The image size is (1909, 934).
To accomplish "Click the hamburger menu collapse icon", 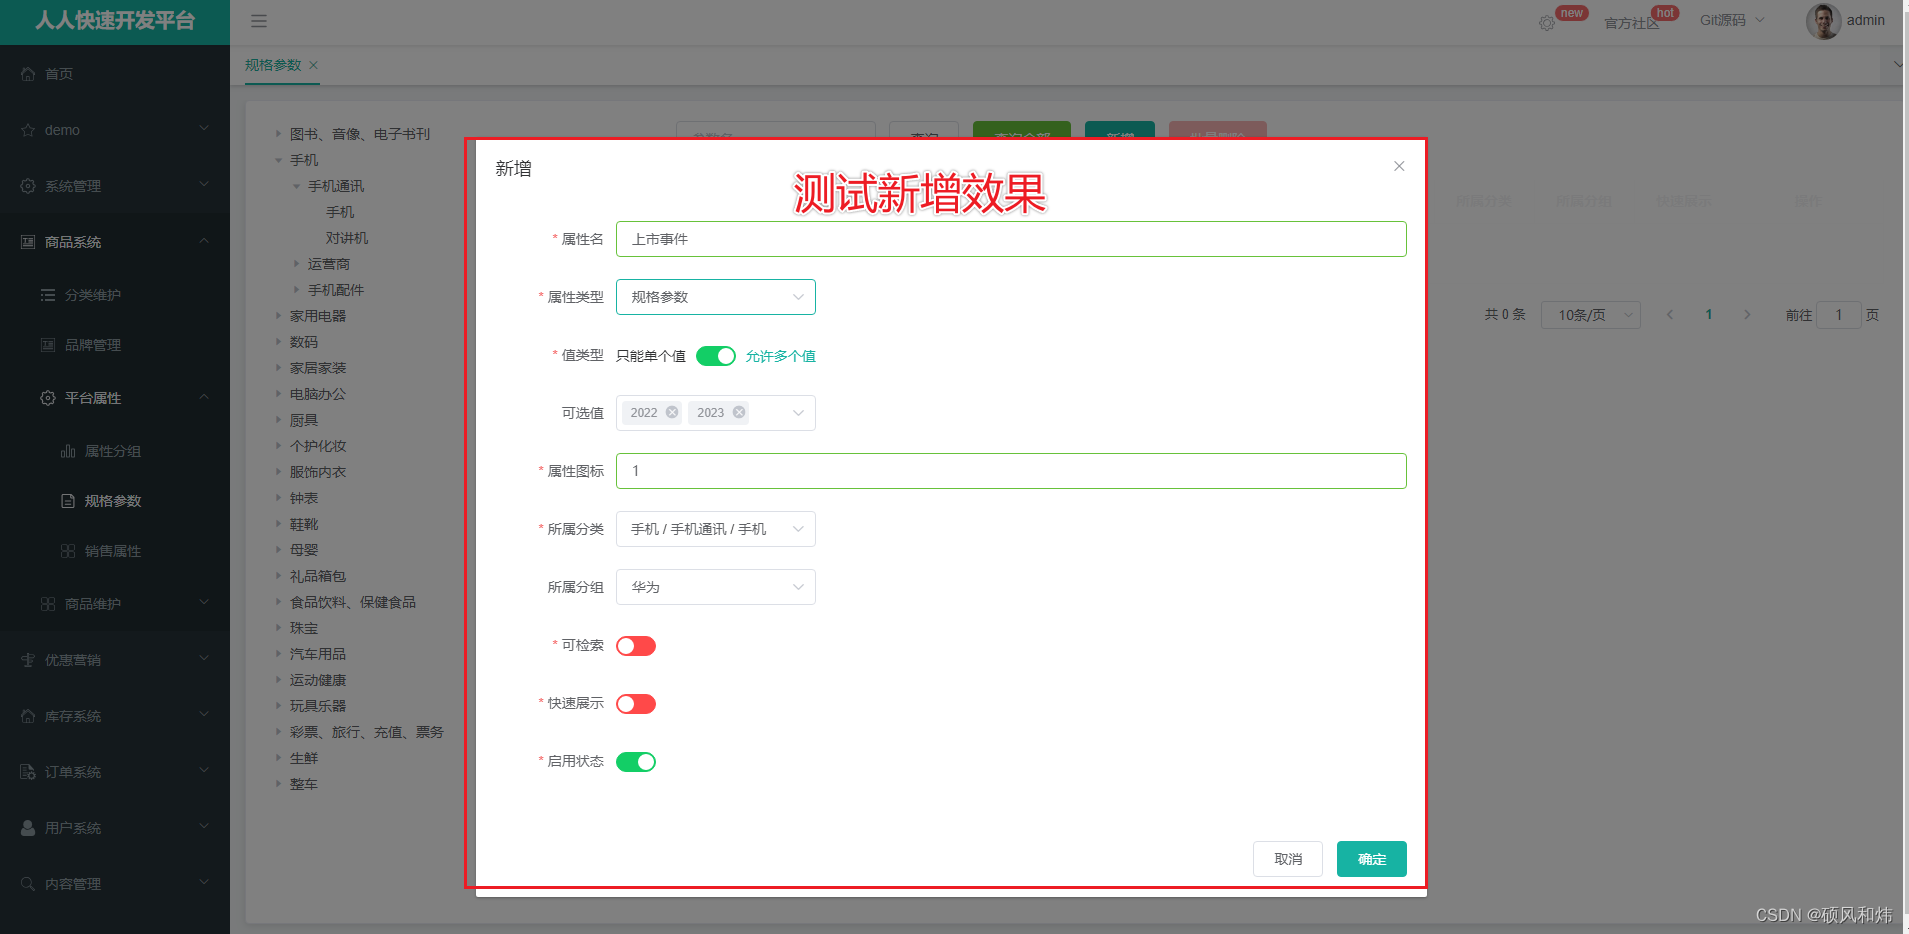I will (259, 21).
